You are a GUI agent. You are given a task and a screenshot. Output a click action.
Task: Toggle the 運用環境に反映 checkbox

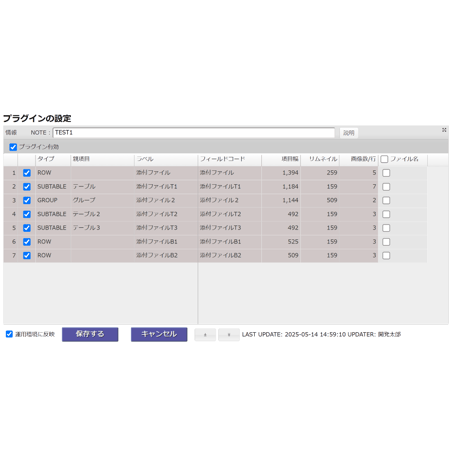[9, 334]
